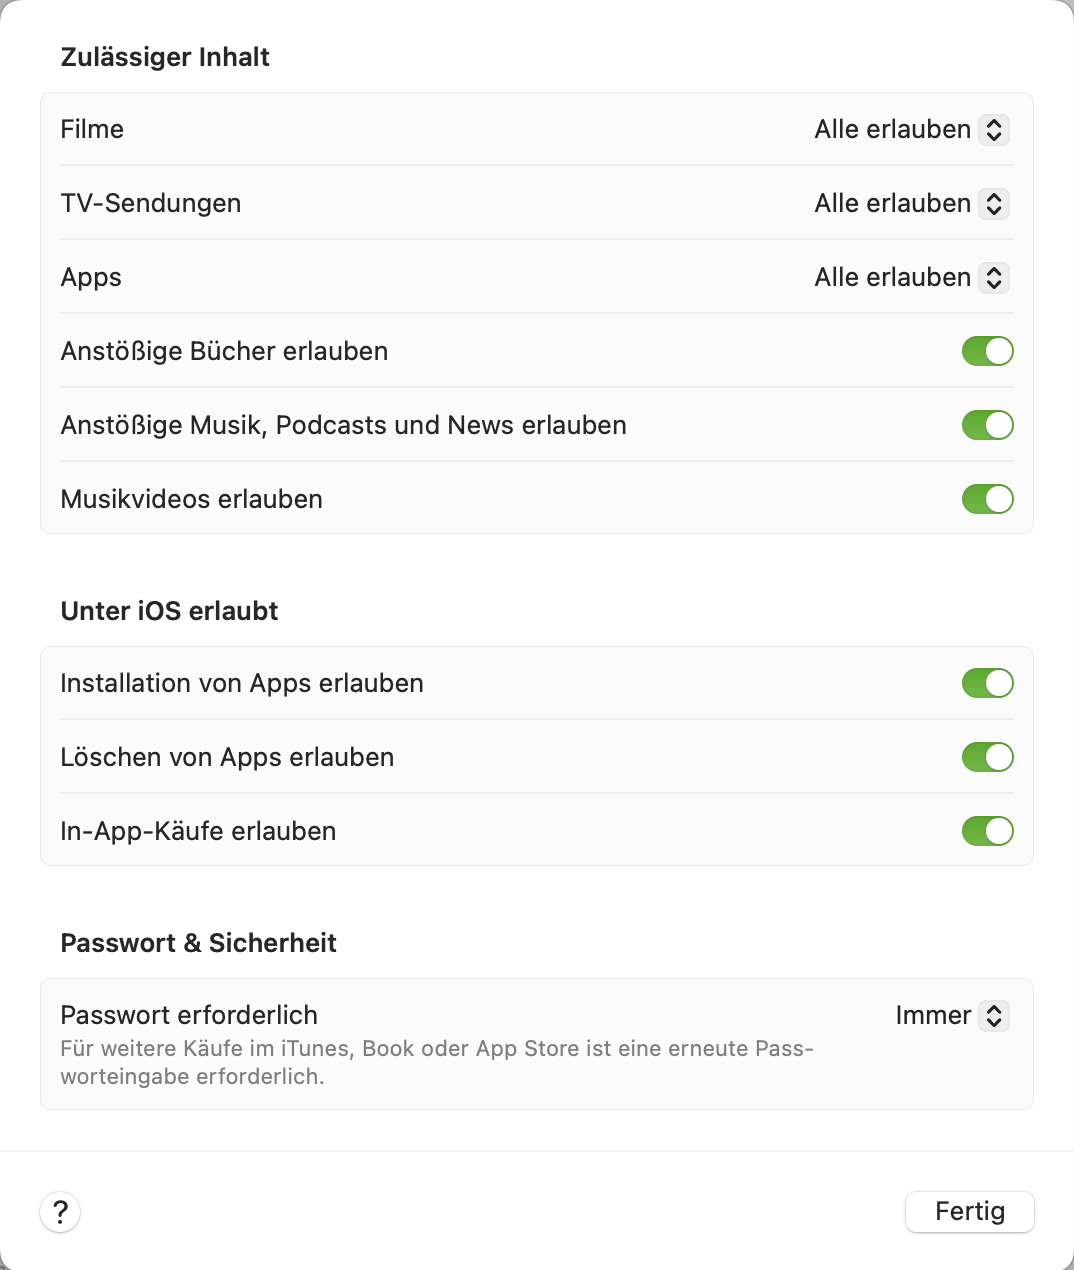
Task: Click the Filme row label
Action: 92,130
